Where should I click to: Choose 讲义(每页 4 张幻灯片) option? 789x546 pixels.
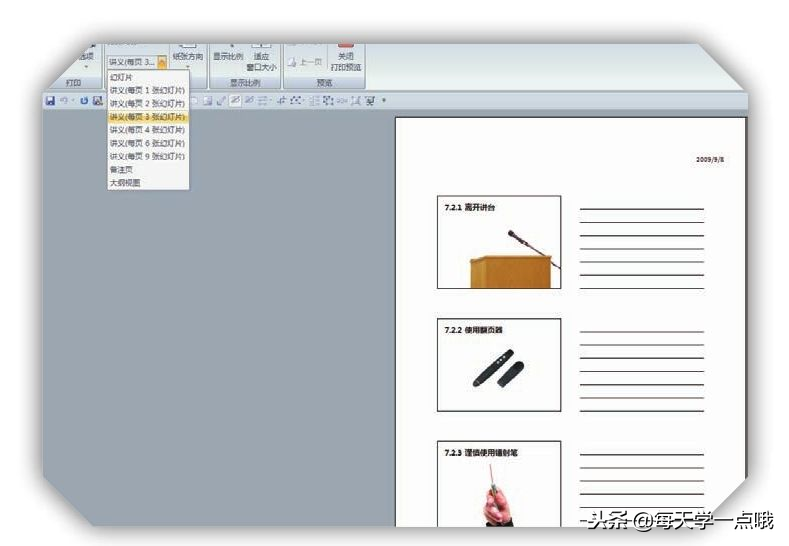(x=148, y=130)
